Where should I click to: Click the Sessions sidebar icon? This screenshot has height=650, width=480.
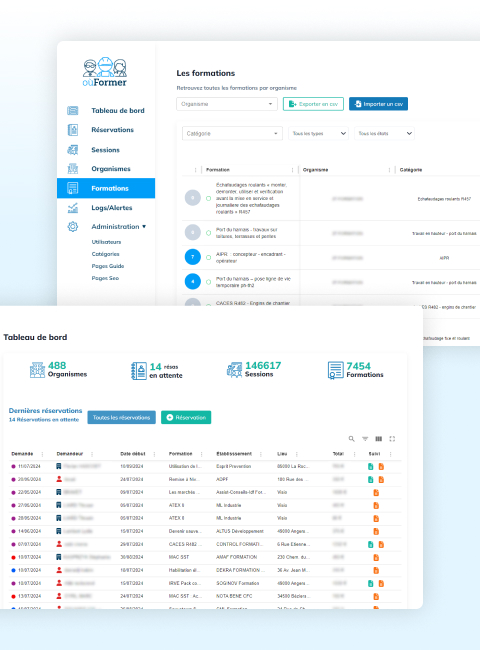(x=73, y=150)
